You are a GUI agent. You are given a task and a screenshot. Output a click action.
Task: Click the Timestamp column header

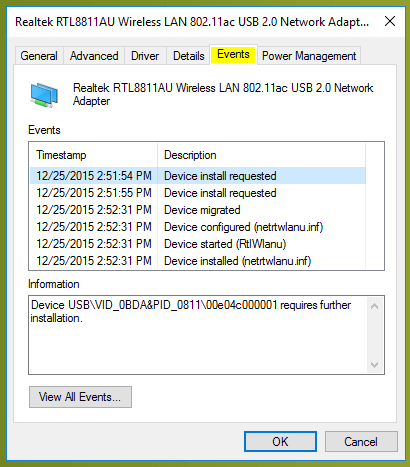(94, 155)
